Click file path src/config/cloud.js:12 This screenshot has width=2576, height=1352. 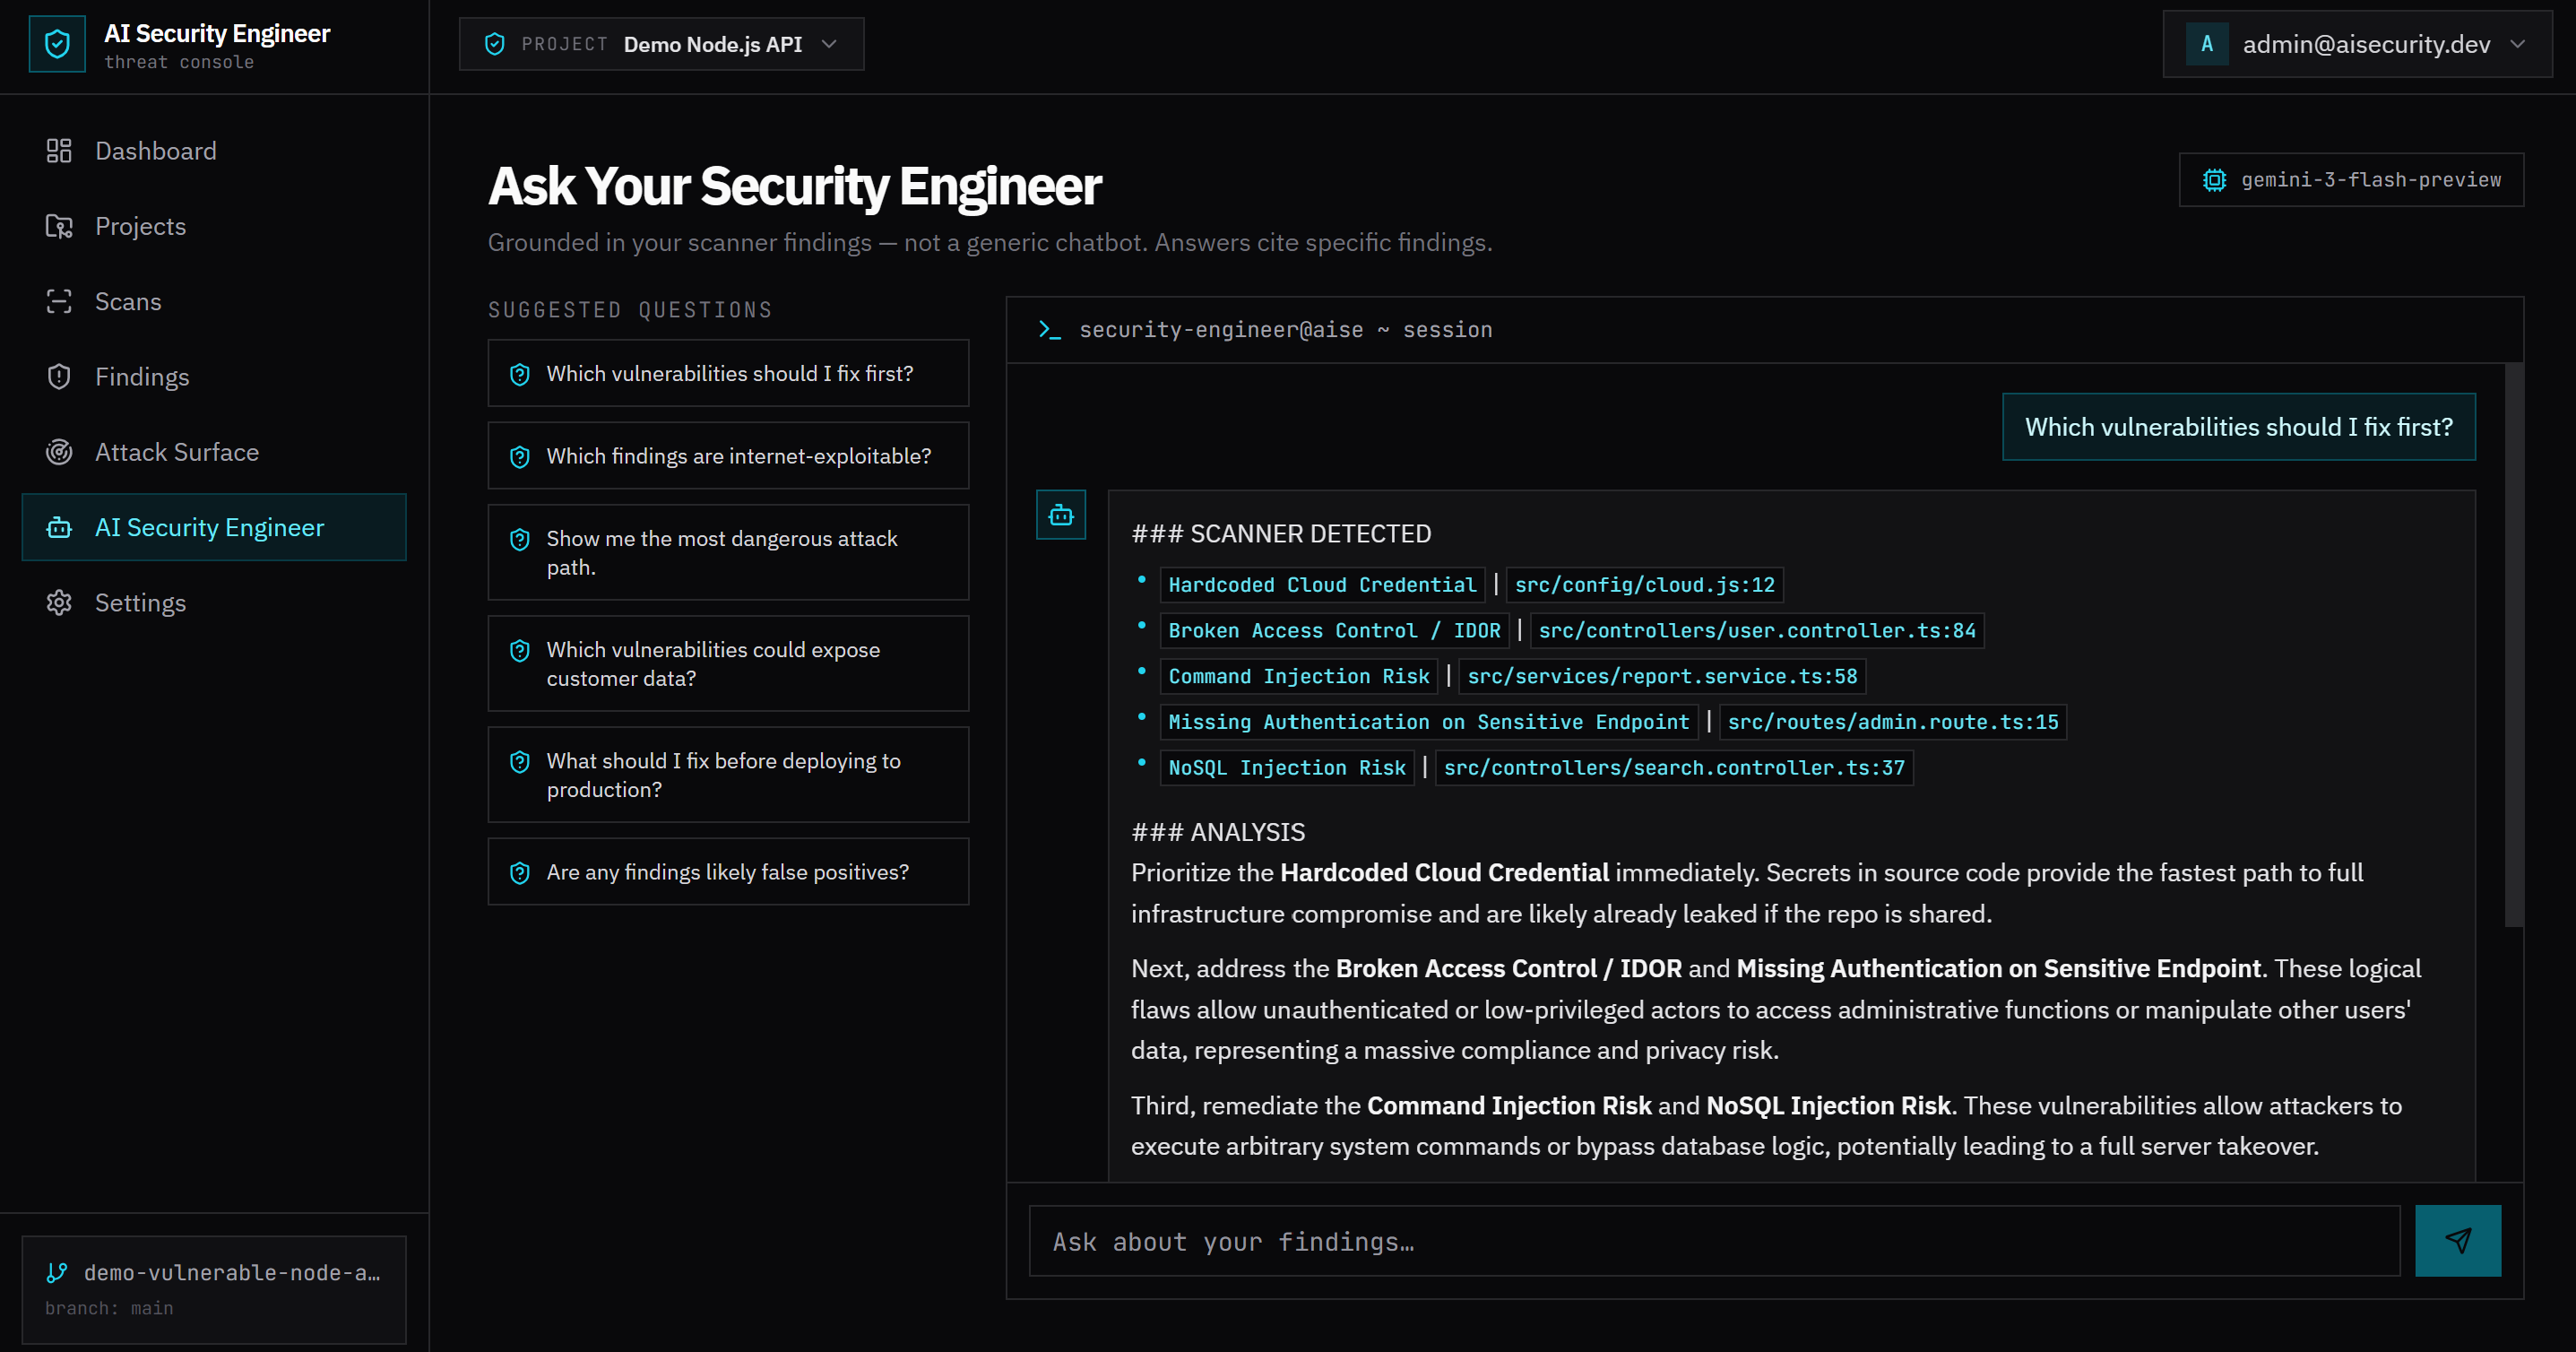tap(1644, 585)
